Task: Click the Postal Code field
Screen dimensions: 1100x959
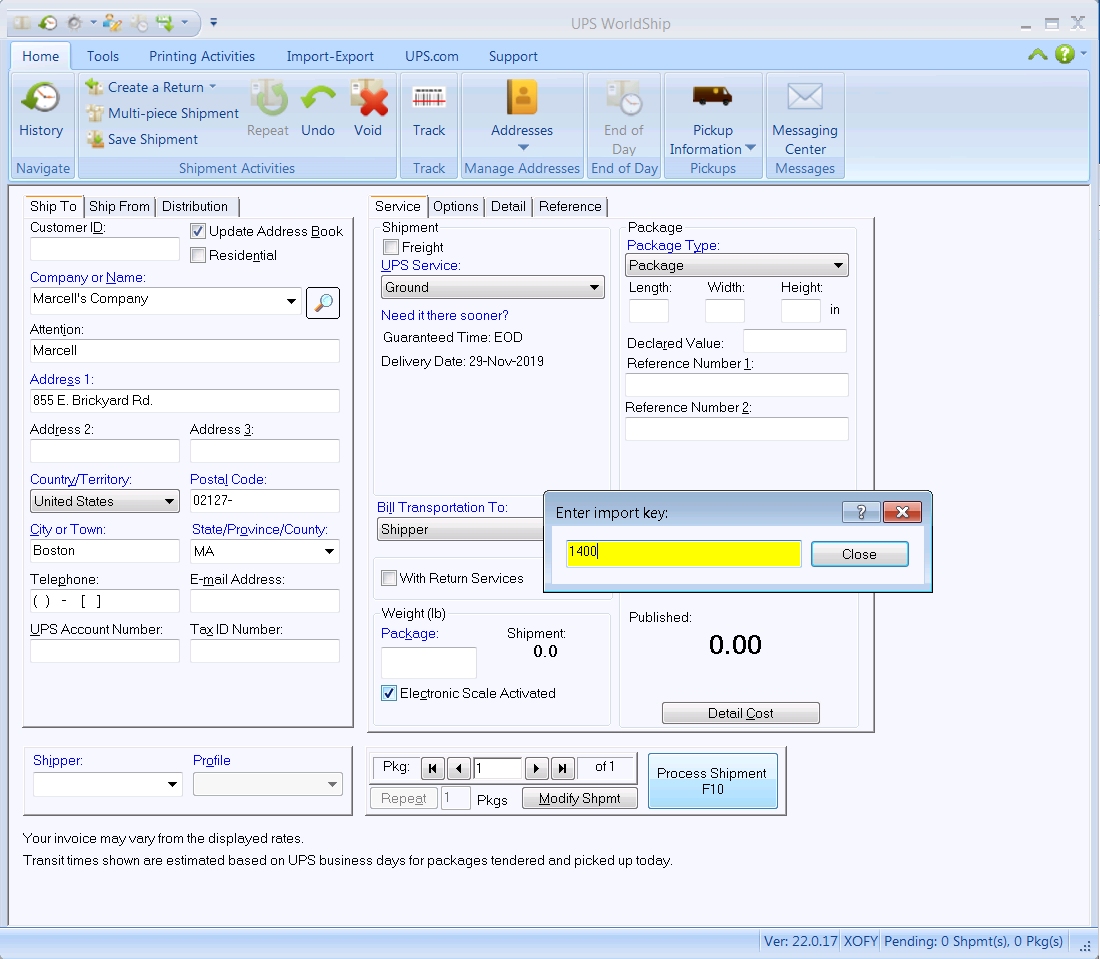Action: (264, 501)
